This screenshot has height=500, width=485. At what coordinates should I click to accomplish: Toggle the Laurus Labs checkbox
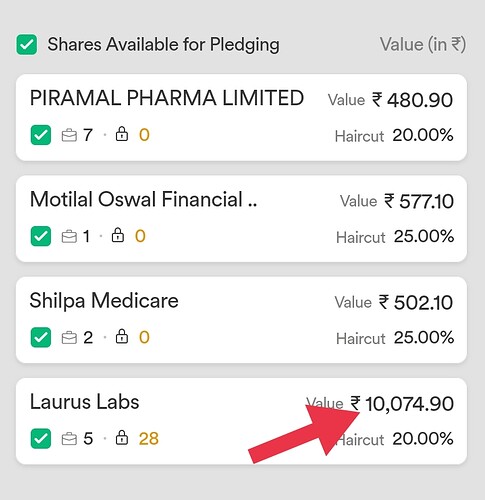(x=41, y=439)
